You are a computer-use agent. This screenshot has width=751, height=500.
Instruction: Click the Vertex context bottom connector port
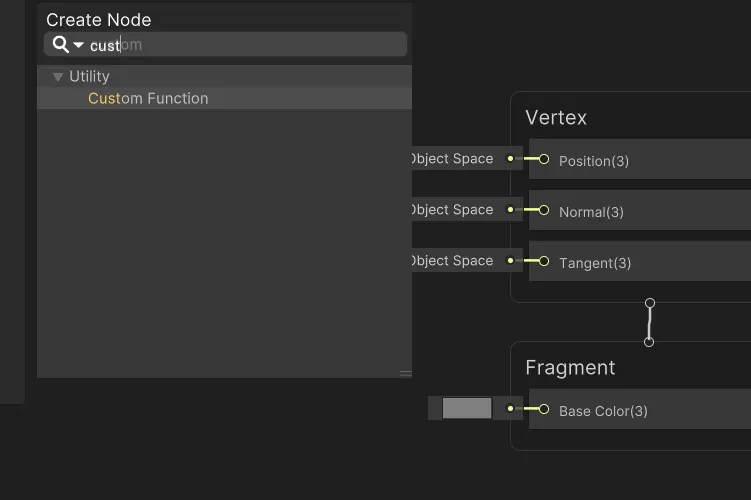tap(650, 303)
